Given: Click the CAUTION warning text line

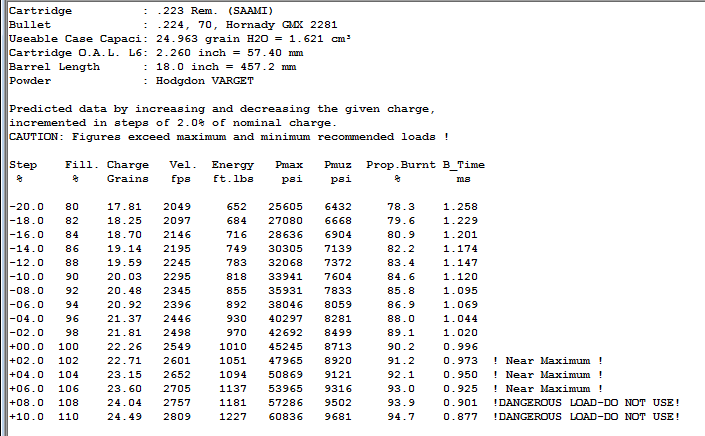Looking at the screenshot, I should click(228, 136).
